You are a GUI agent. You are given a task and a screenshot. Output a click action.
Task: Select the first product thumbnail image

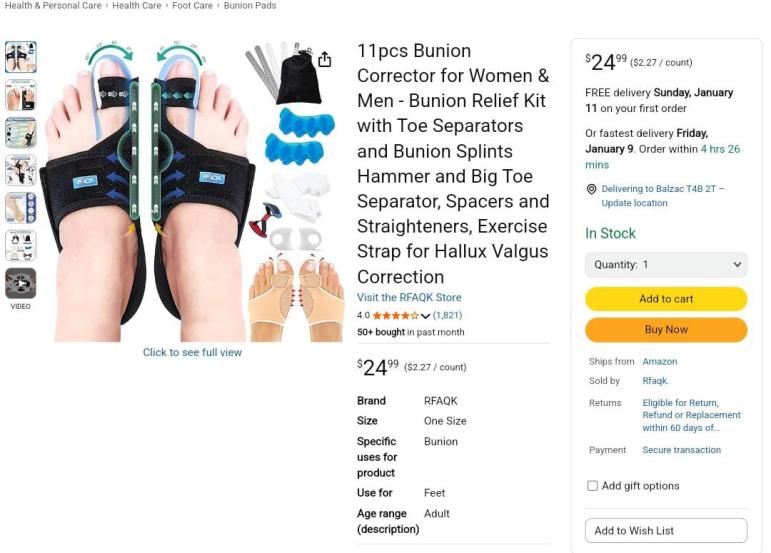21,57
